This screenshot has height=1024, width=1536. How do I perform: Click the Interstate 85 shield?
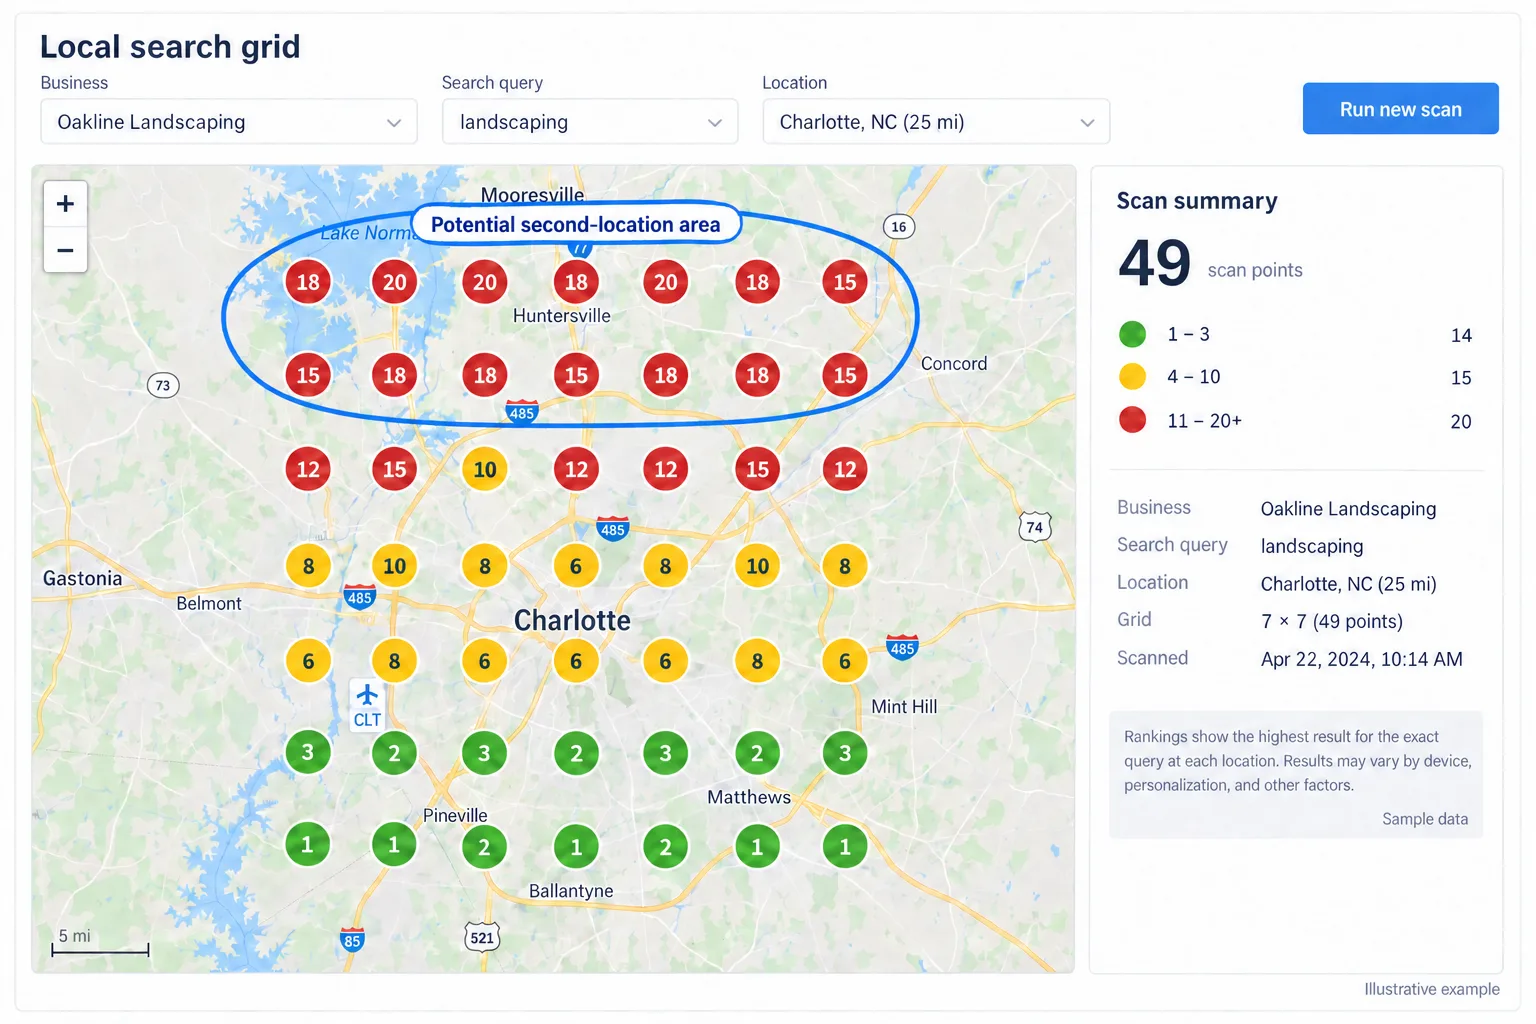tap(352, 939)
